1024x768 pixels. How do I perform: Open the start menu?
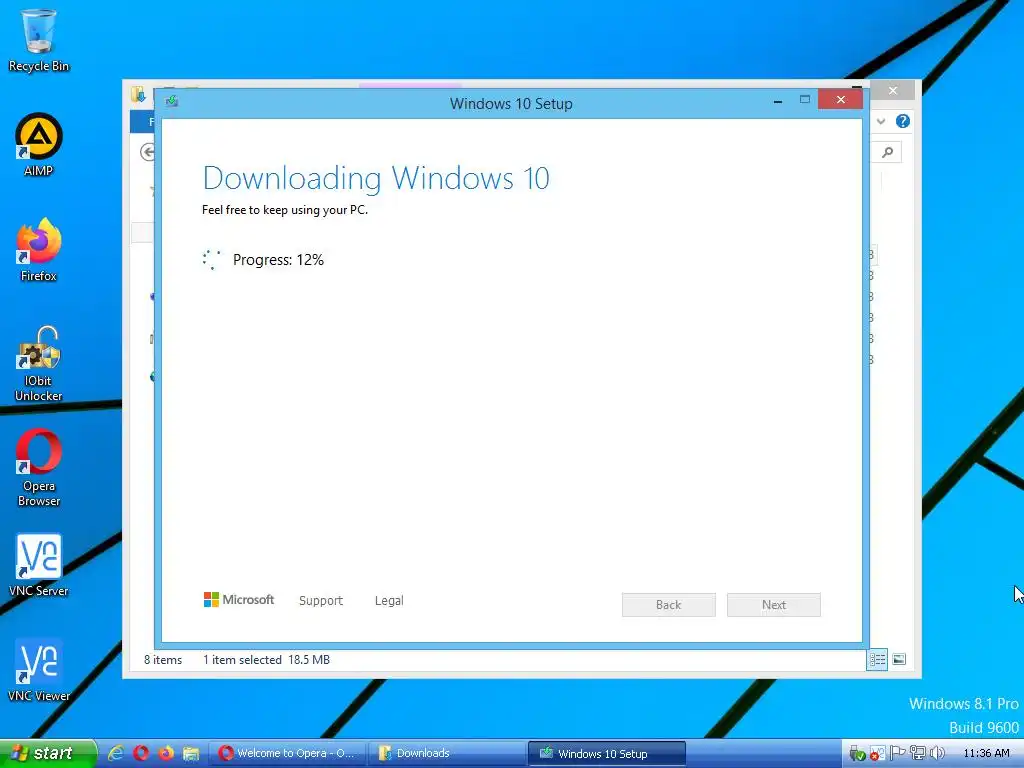coord(48,753)
